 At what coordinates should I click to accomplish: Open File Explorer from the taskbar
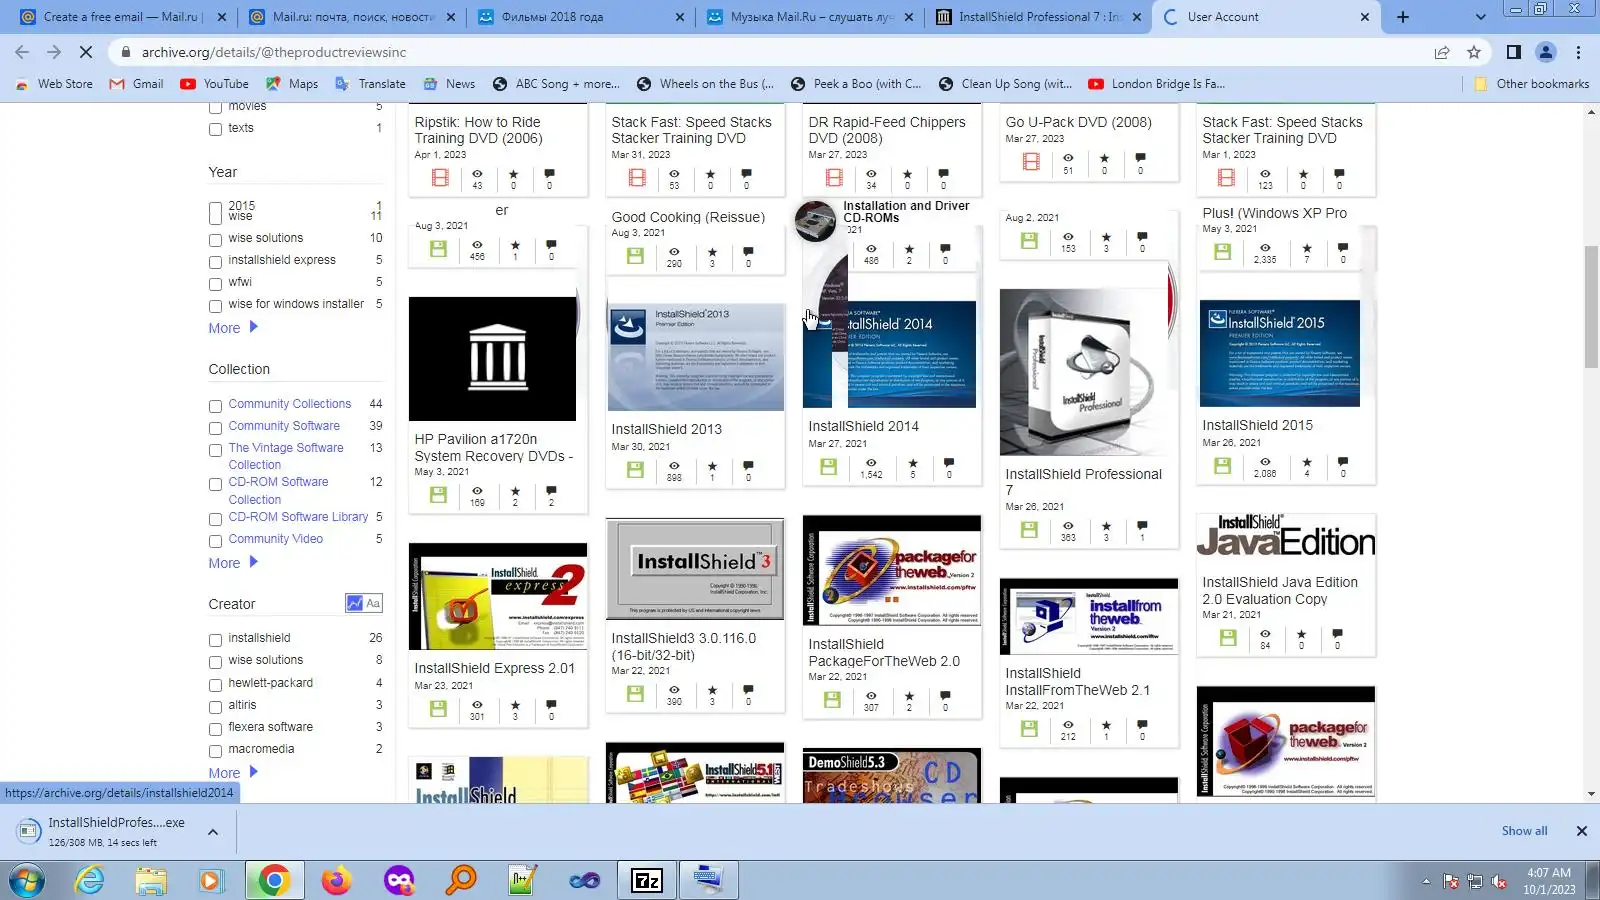click(151, 880)
